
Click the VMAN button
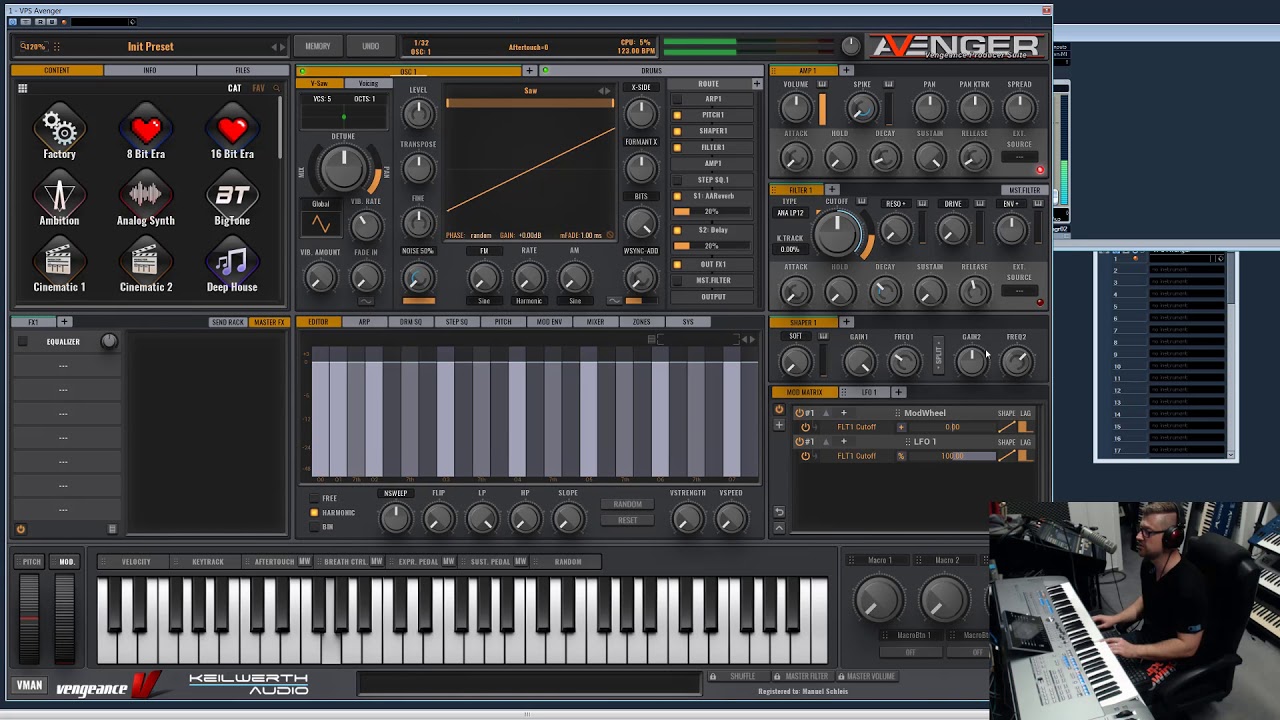[29, 685]
